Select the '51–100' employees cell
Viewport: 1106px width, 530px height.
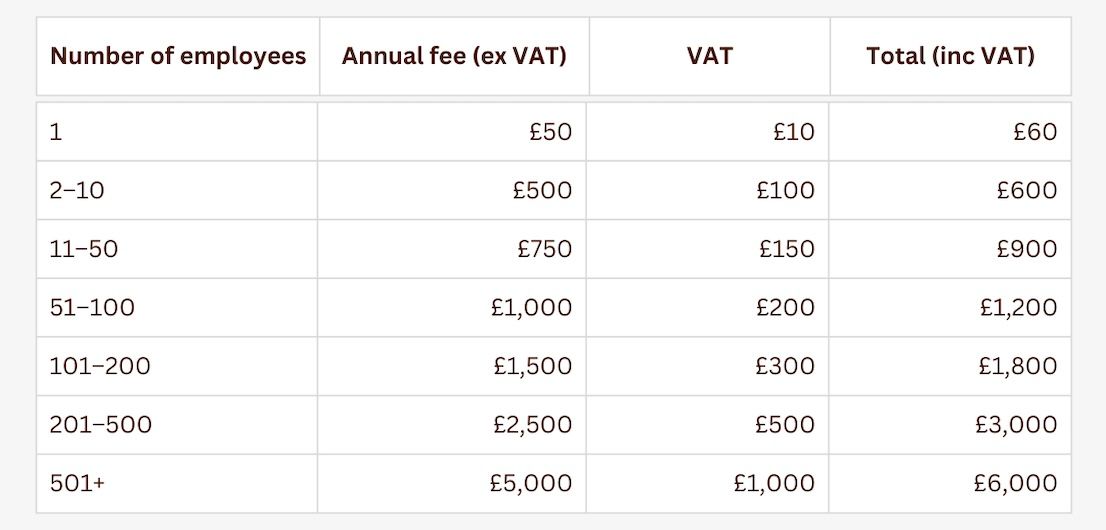tap(92, 308)
